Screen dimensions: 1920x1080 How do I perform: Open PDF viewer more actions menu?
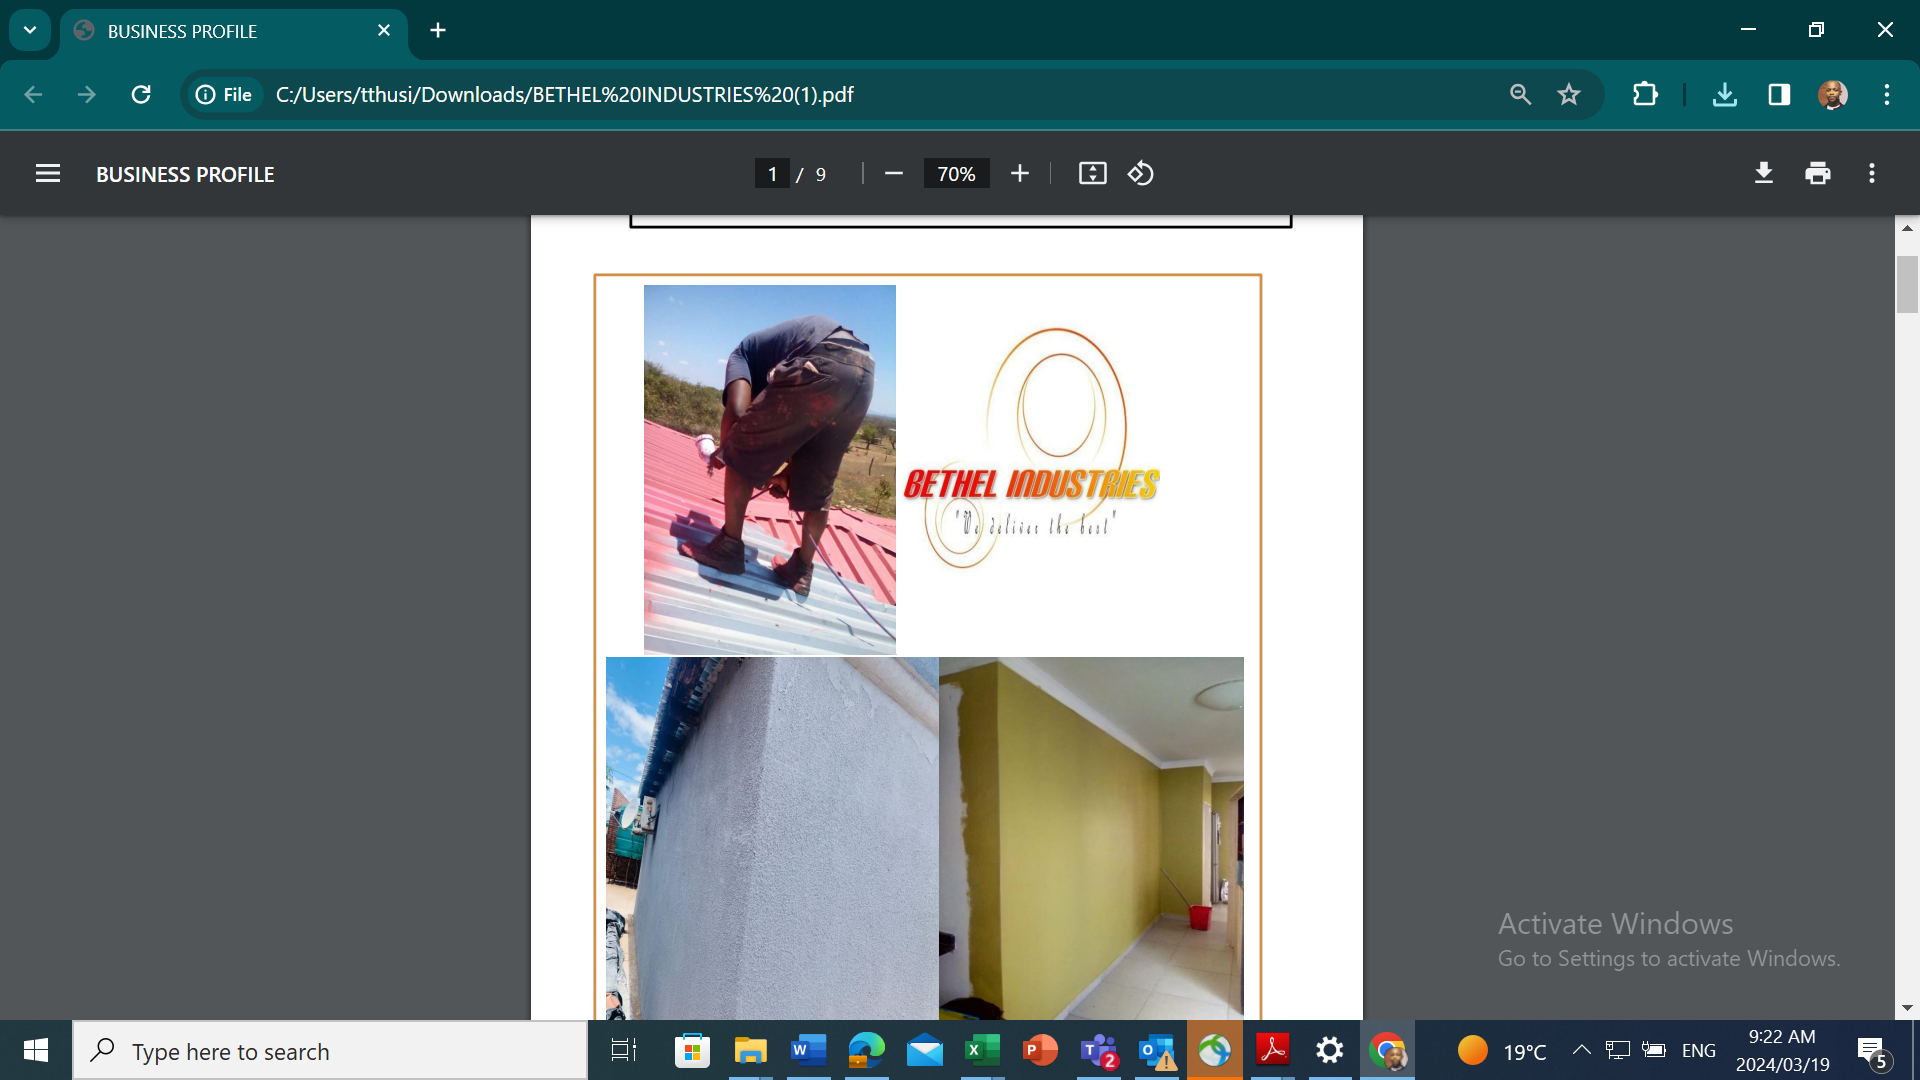click(1872, 174)
